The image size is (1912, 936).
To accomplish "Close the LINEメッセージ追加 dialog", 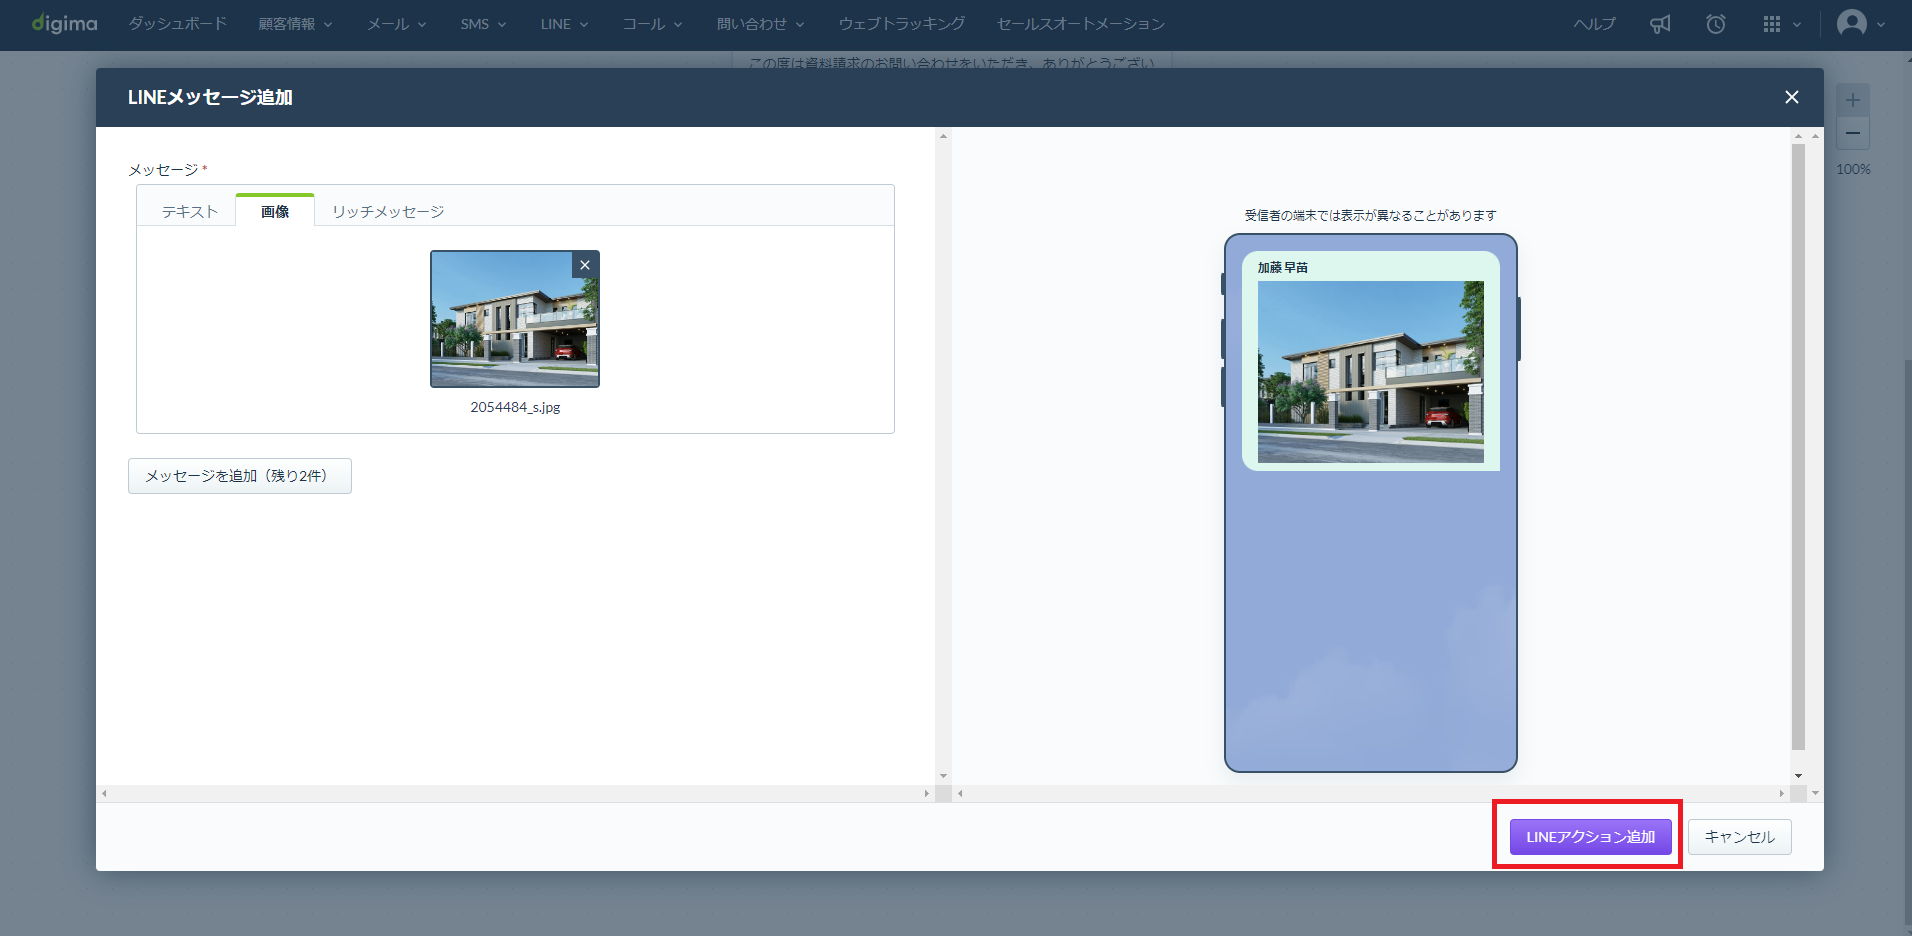I will point(1792,97).
